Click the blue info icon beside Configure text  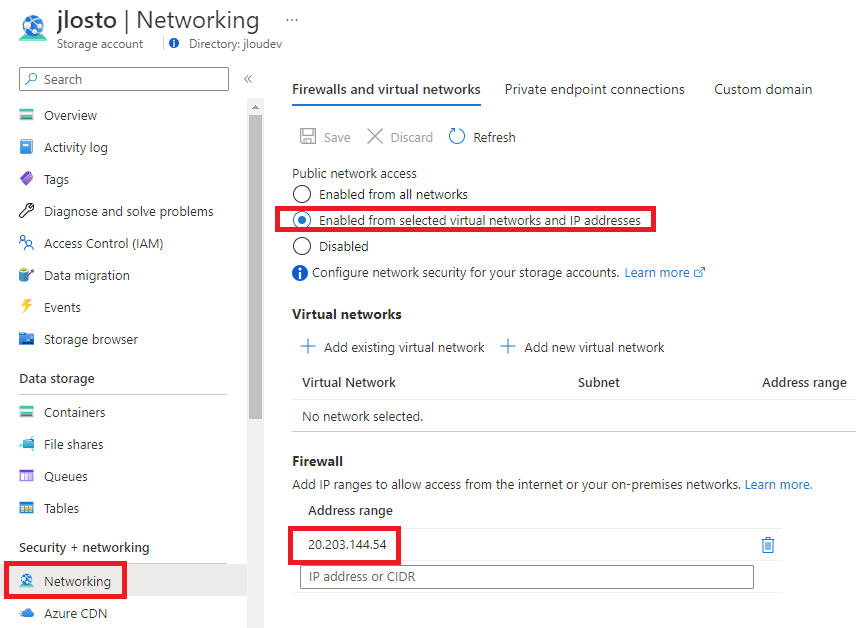[300, 272]
